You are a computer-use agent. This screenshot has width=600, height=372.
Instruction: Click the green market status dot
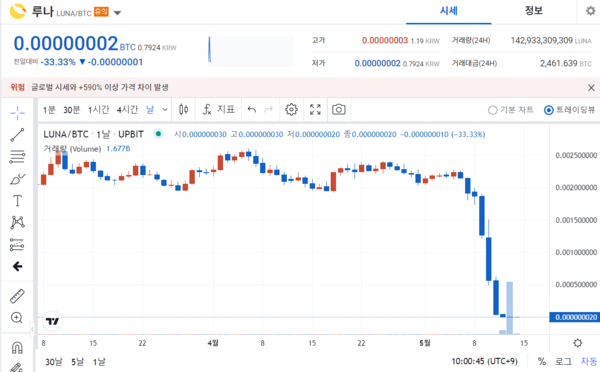(x=158, y=134)
